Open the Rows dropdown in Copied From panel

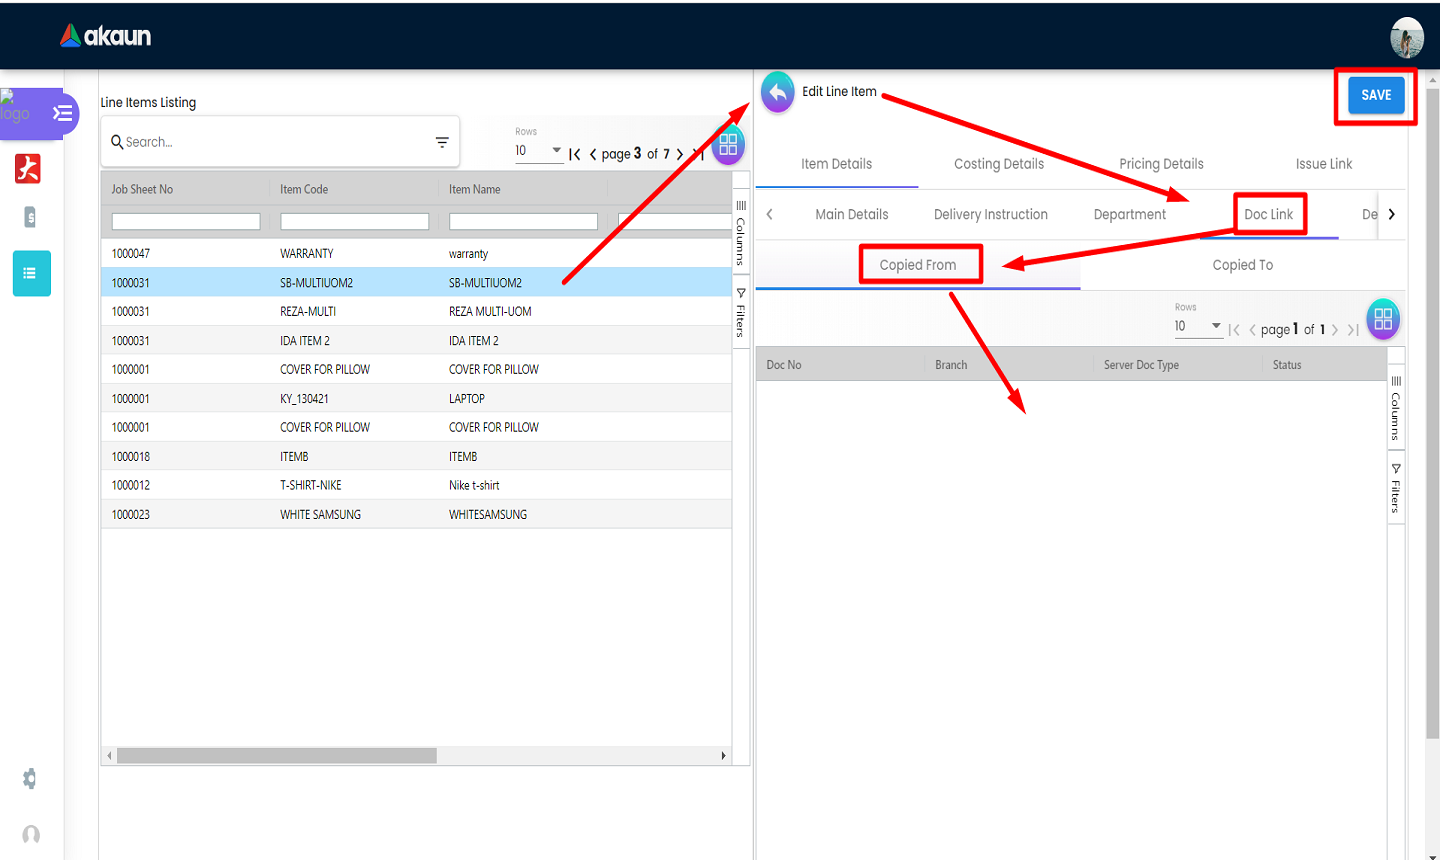[1197, 326]
